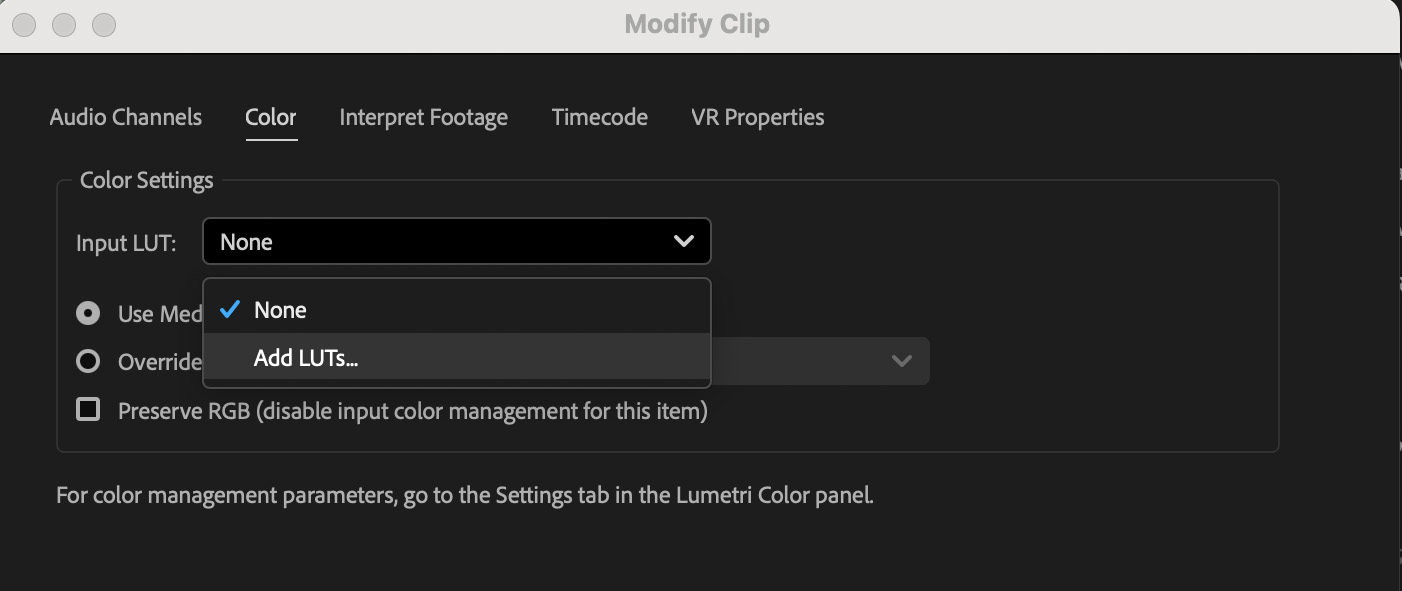Click the Color Settings group label
This screenshot has width=1402, height=591.
pyautogui.click(x=147, y=181)
